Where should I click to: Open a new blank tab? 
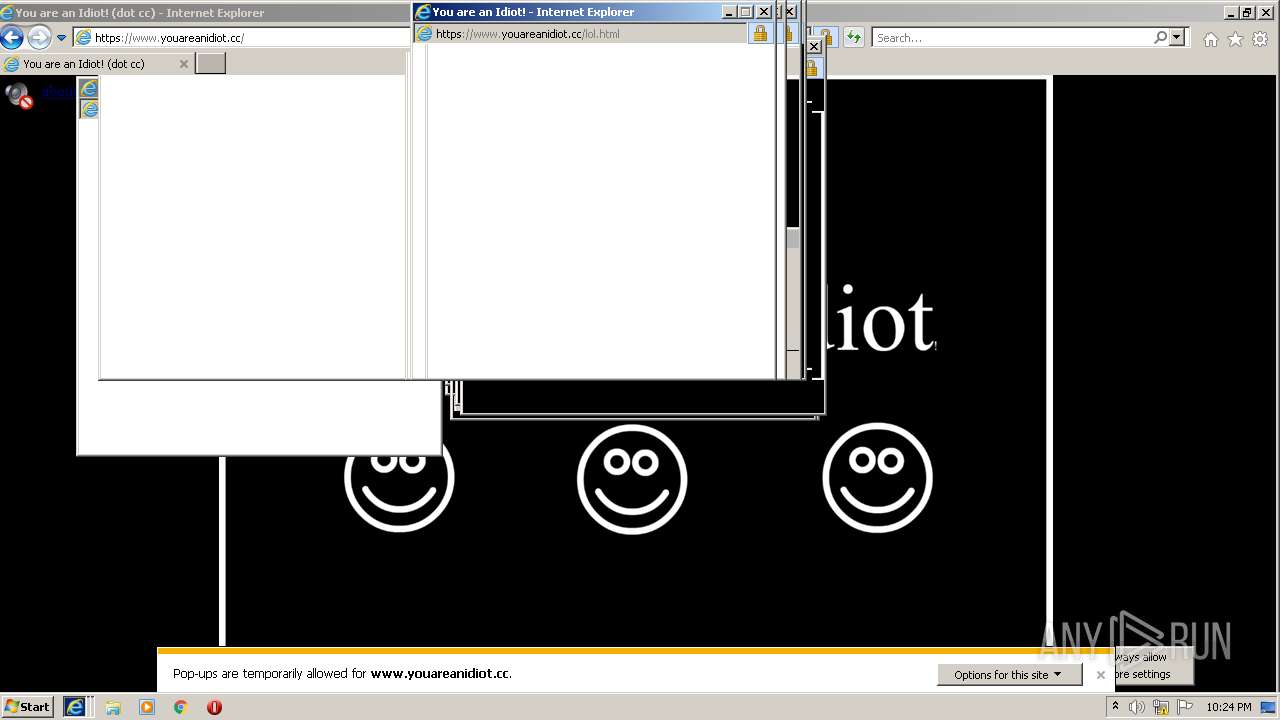tap(210, 64)
